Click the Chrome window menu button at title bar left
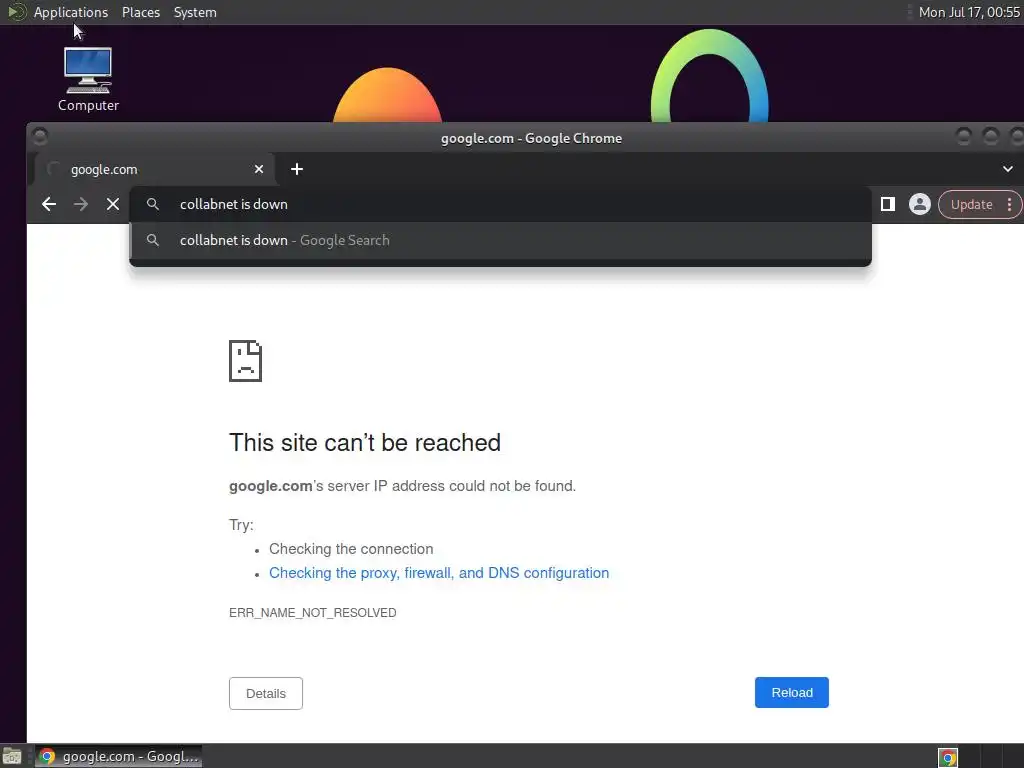The width and height of the screenshot is (1024, 768). tap(40, 136)
